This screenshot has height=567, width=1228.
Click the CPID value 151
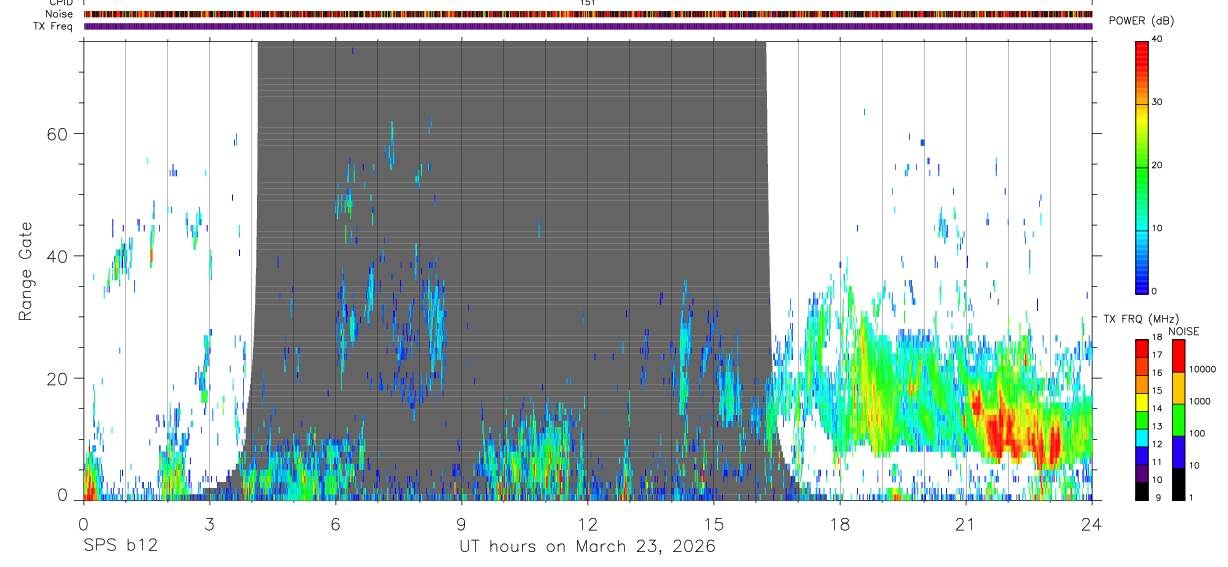tap(588, 3)
